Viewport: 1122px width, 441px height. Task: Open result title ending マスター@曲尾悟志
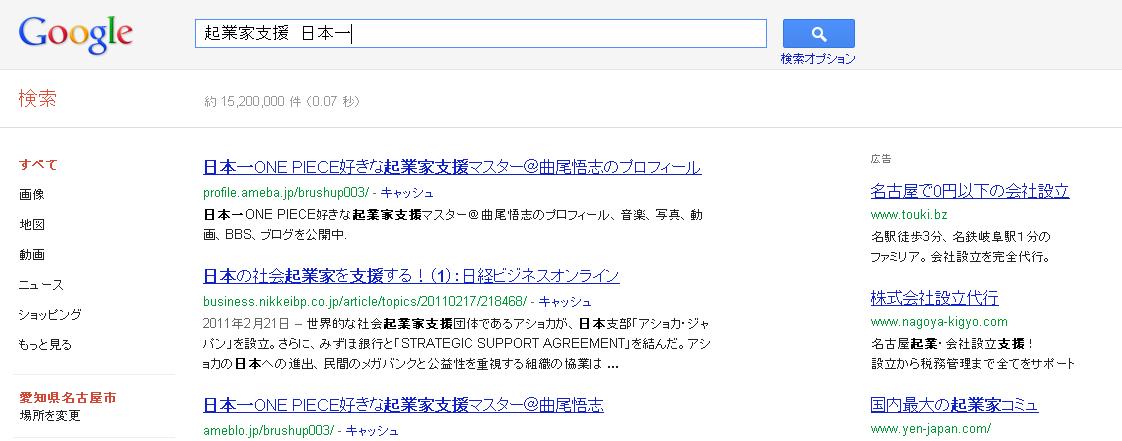coord(404,405)
